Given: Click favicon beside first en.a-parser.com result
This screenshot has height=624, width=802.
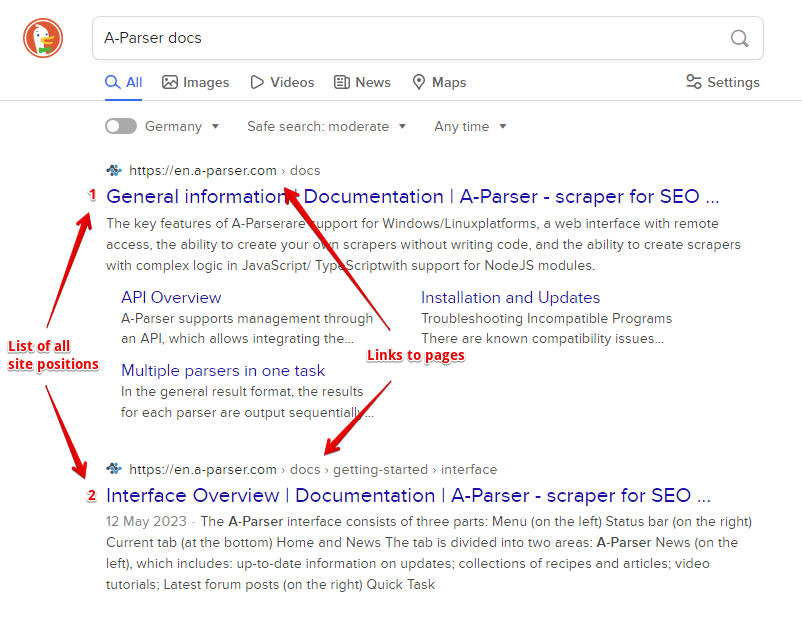Looking at the screenshot, I should pyautogui.click(x=114, y=170).
